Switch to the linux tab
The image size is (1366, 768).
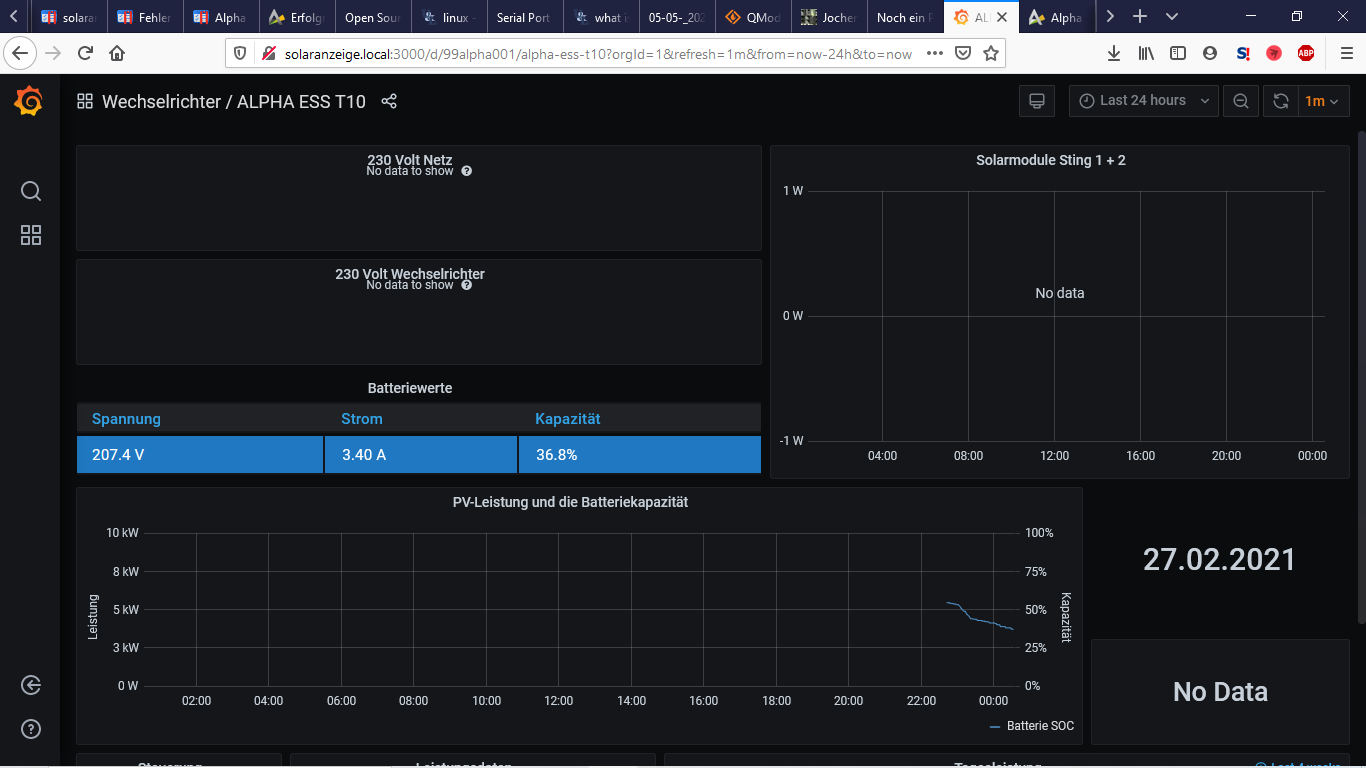click(449, 17)
